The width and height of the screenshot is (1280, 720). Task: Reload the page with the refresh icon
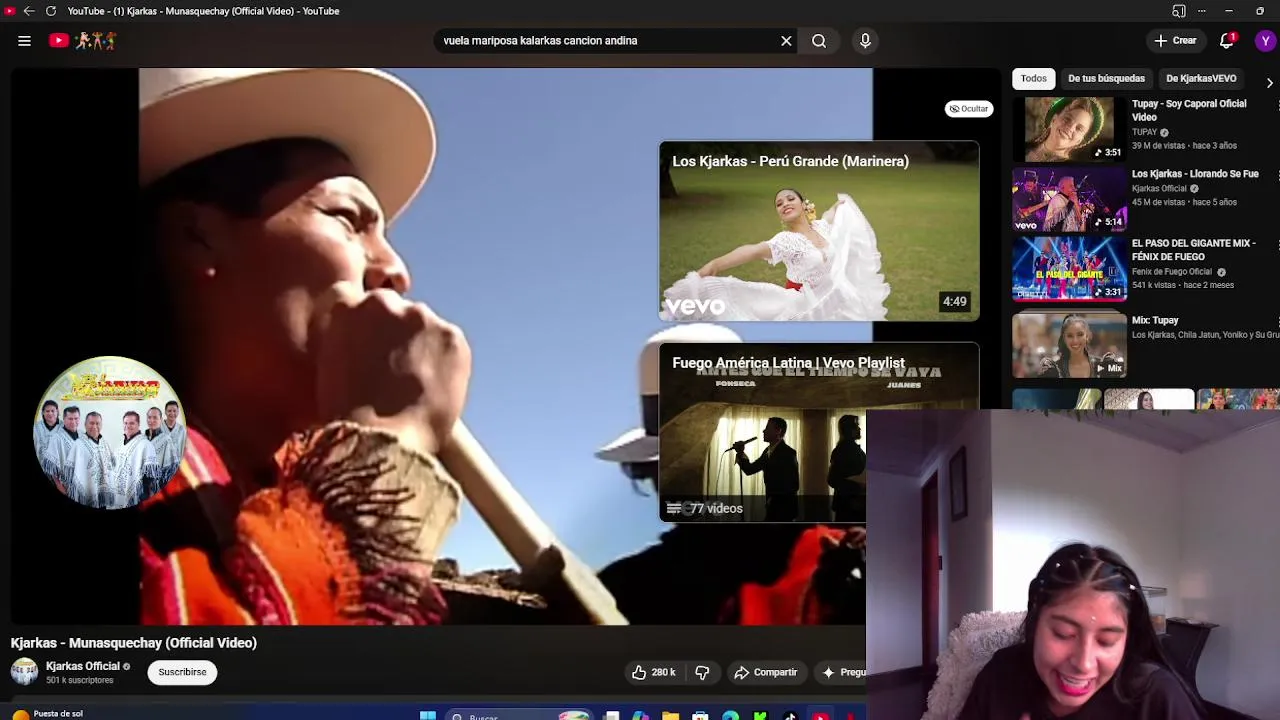(x=51, y=11)
